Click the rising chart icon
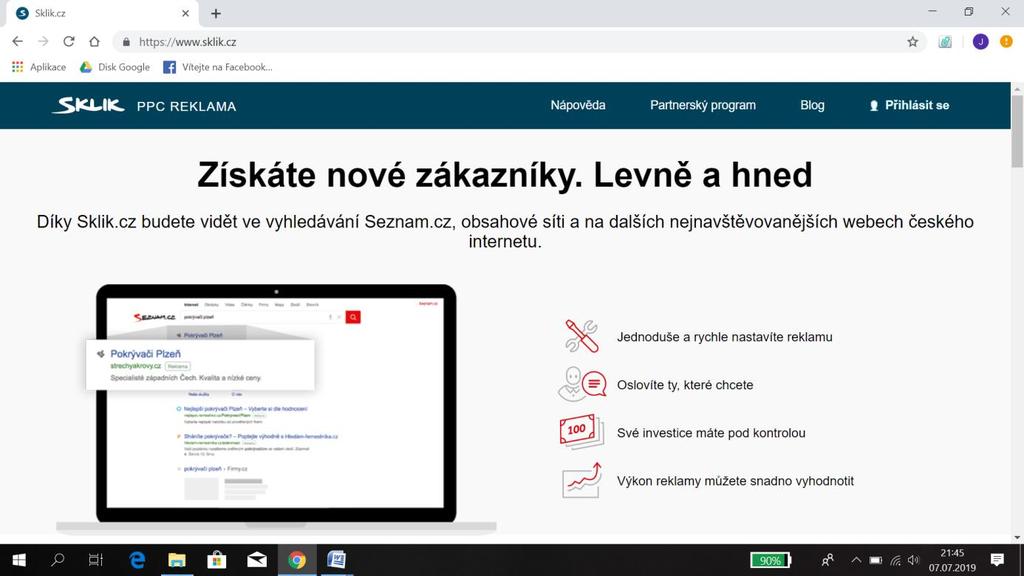This screenshot has width=1024, height=576. (582, 480)
